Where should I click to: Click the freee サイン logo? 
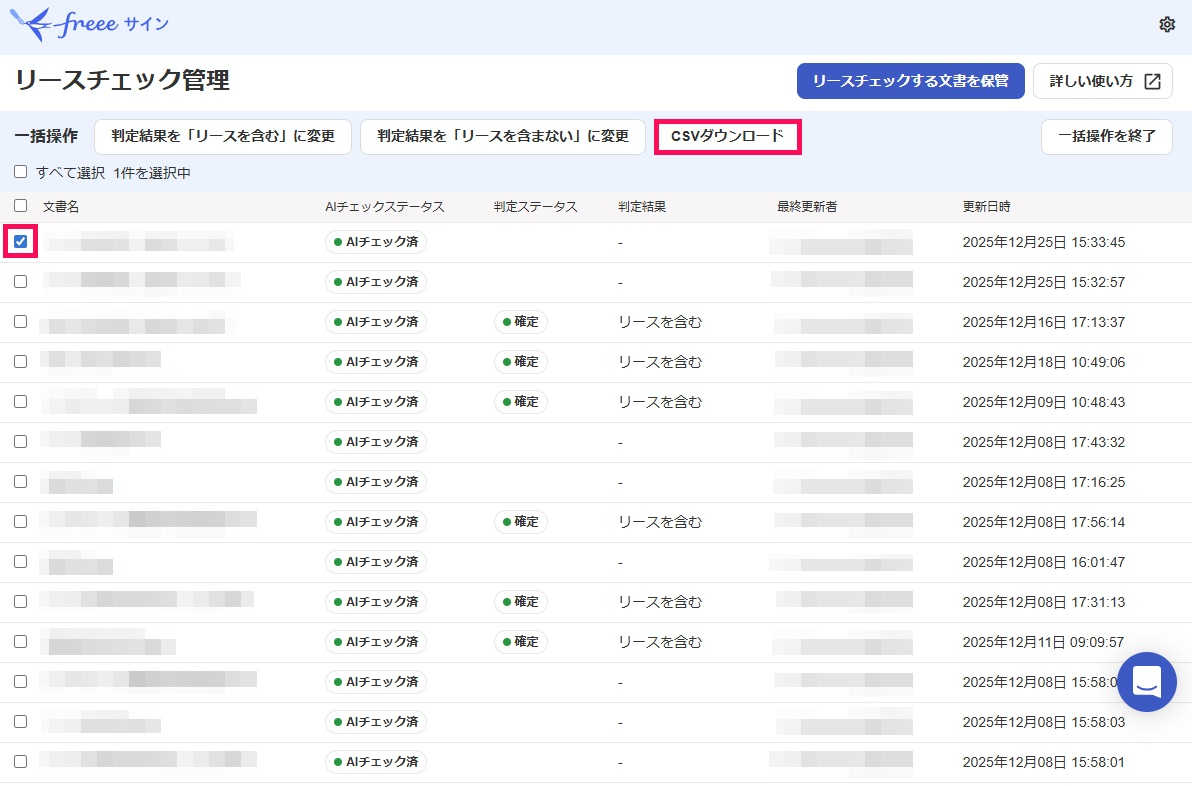pos(89,24)
